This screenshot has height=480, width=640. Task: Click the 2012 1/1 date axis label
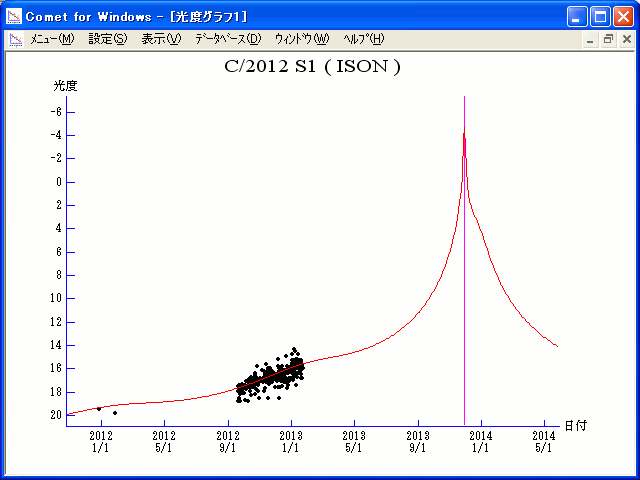click(101, 442)
